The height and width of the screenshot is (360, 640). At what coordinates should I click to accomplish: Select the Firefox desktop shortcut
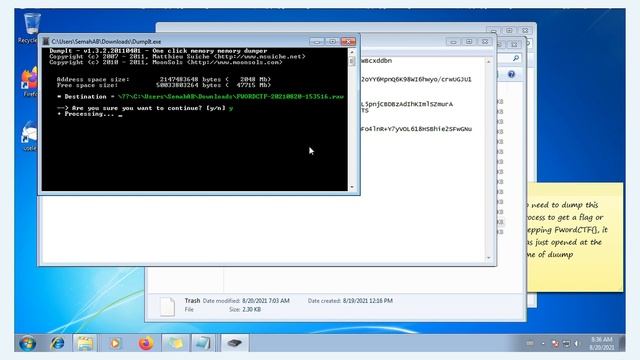pos(29,82)
